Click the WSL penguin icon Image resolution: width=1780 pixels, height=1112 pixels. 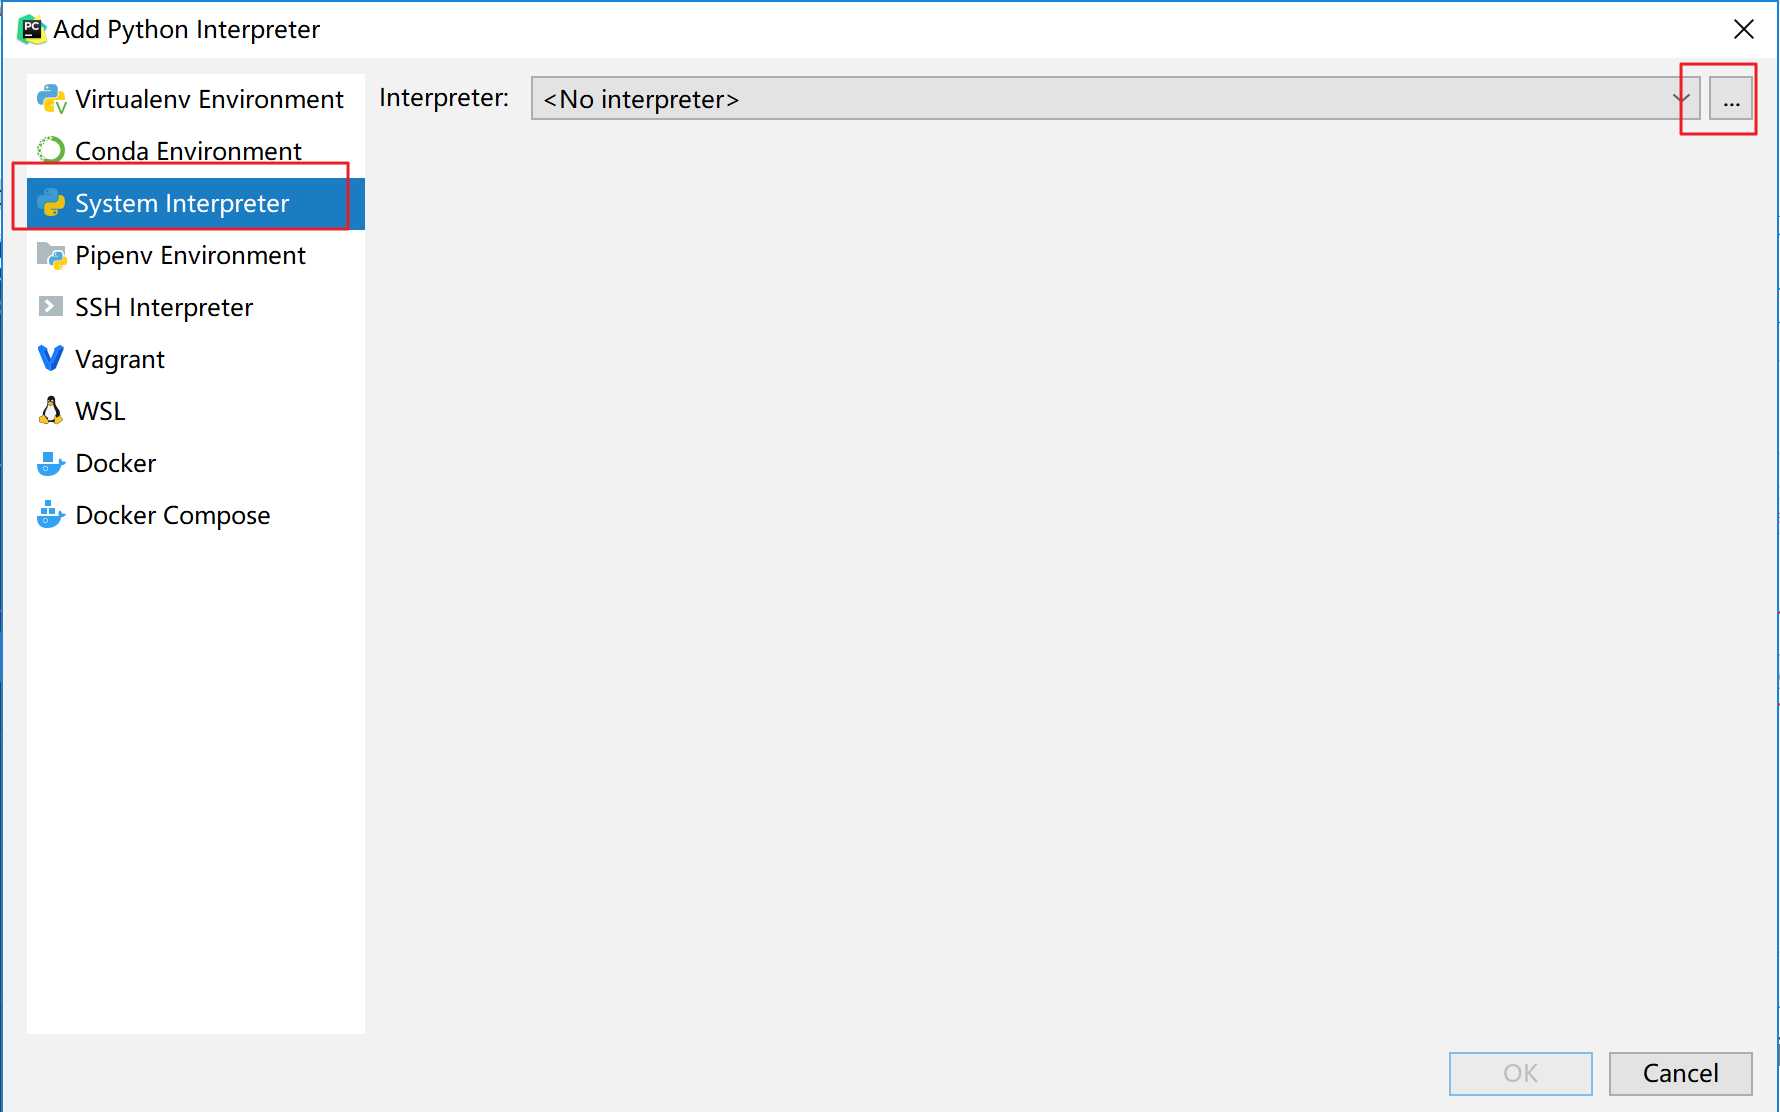pyautogui.click(x=51, y=410)
